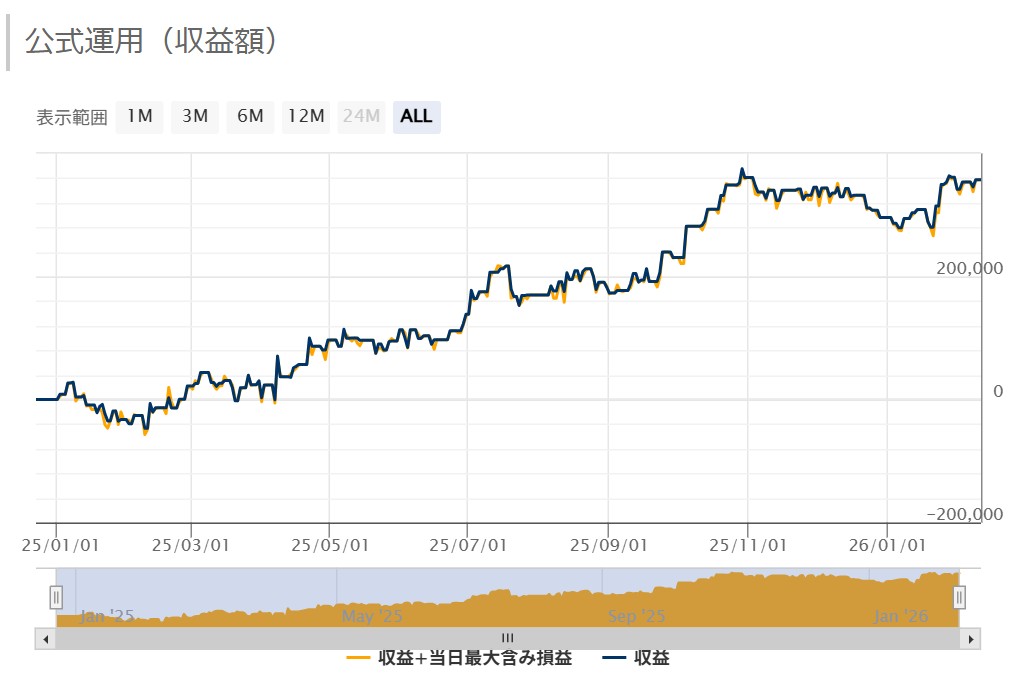Click the left navigator range handle
Screen dimensions: 1018x681
56,597
